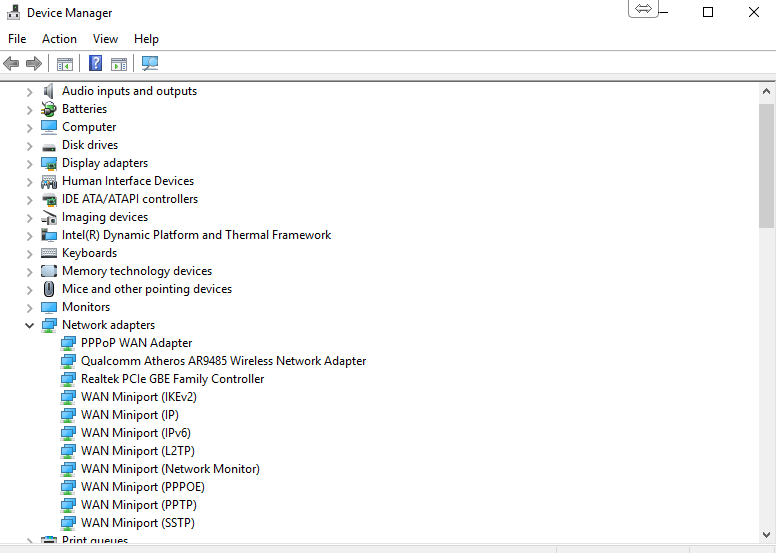Expand the Keyboards node
Screen dimensions: 776x553
pos(29,254)
